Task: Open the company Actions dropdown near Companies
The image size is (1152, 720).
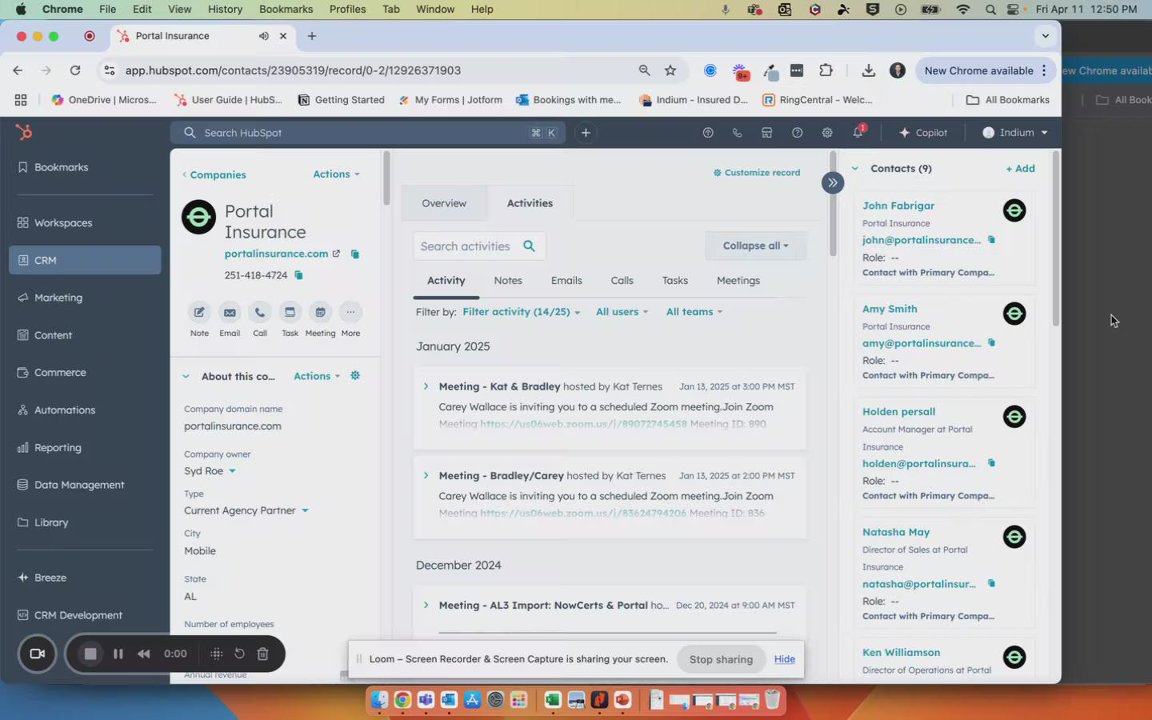Action: (x=336, y=174)
